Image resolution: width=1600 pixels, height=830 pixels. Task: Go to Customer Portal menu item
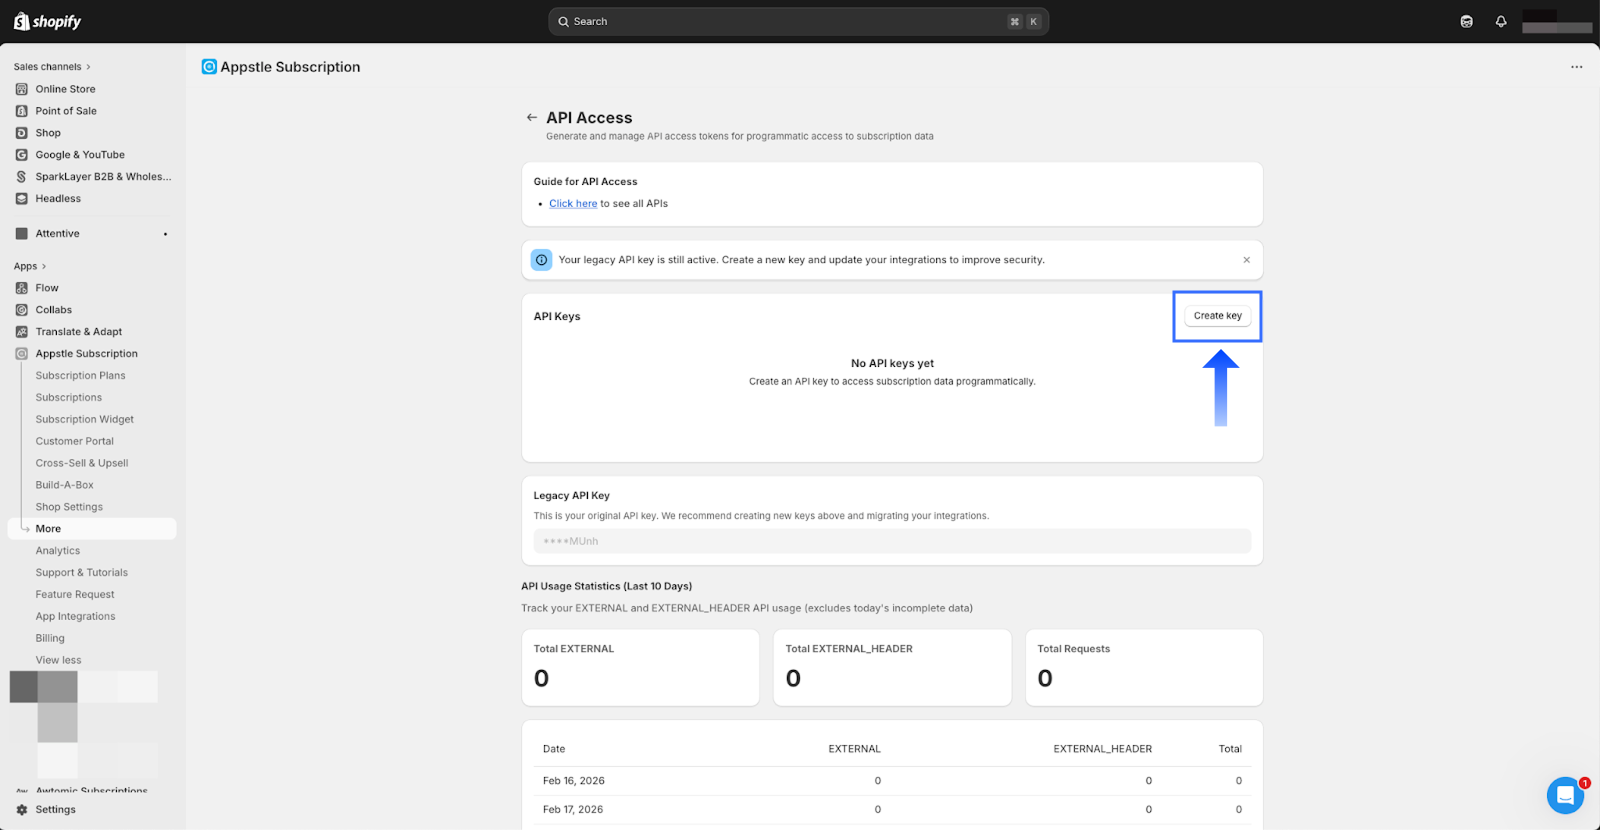coord(74,441)
